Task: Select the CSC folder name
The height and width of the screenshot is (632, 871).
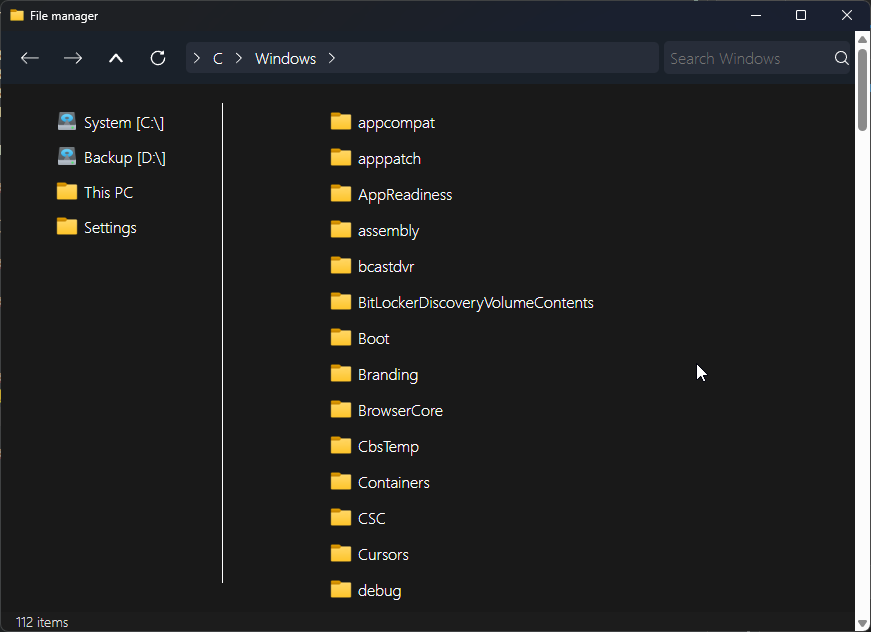Action: tap(372, 519)
